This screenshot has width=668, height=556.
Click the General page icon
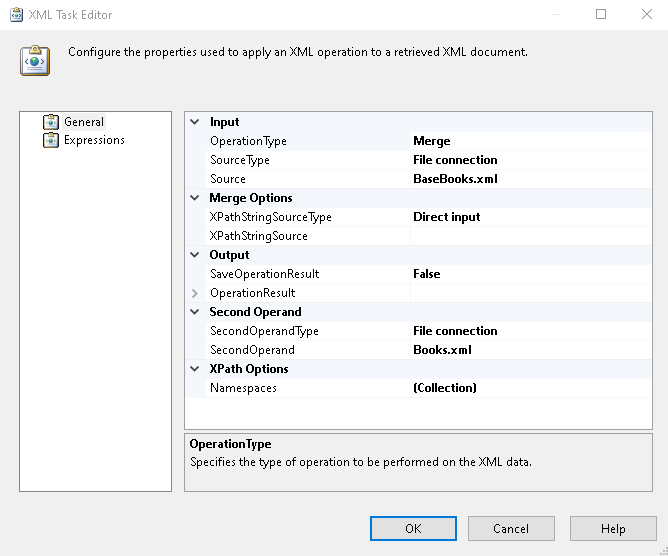pos(51,122)
